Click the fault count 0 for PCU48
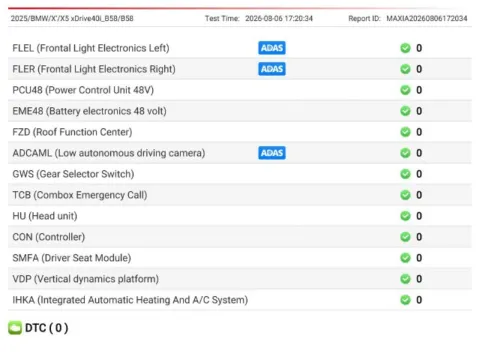Viewport: 480px width, 360px height. point(419,90)
